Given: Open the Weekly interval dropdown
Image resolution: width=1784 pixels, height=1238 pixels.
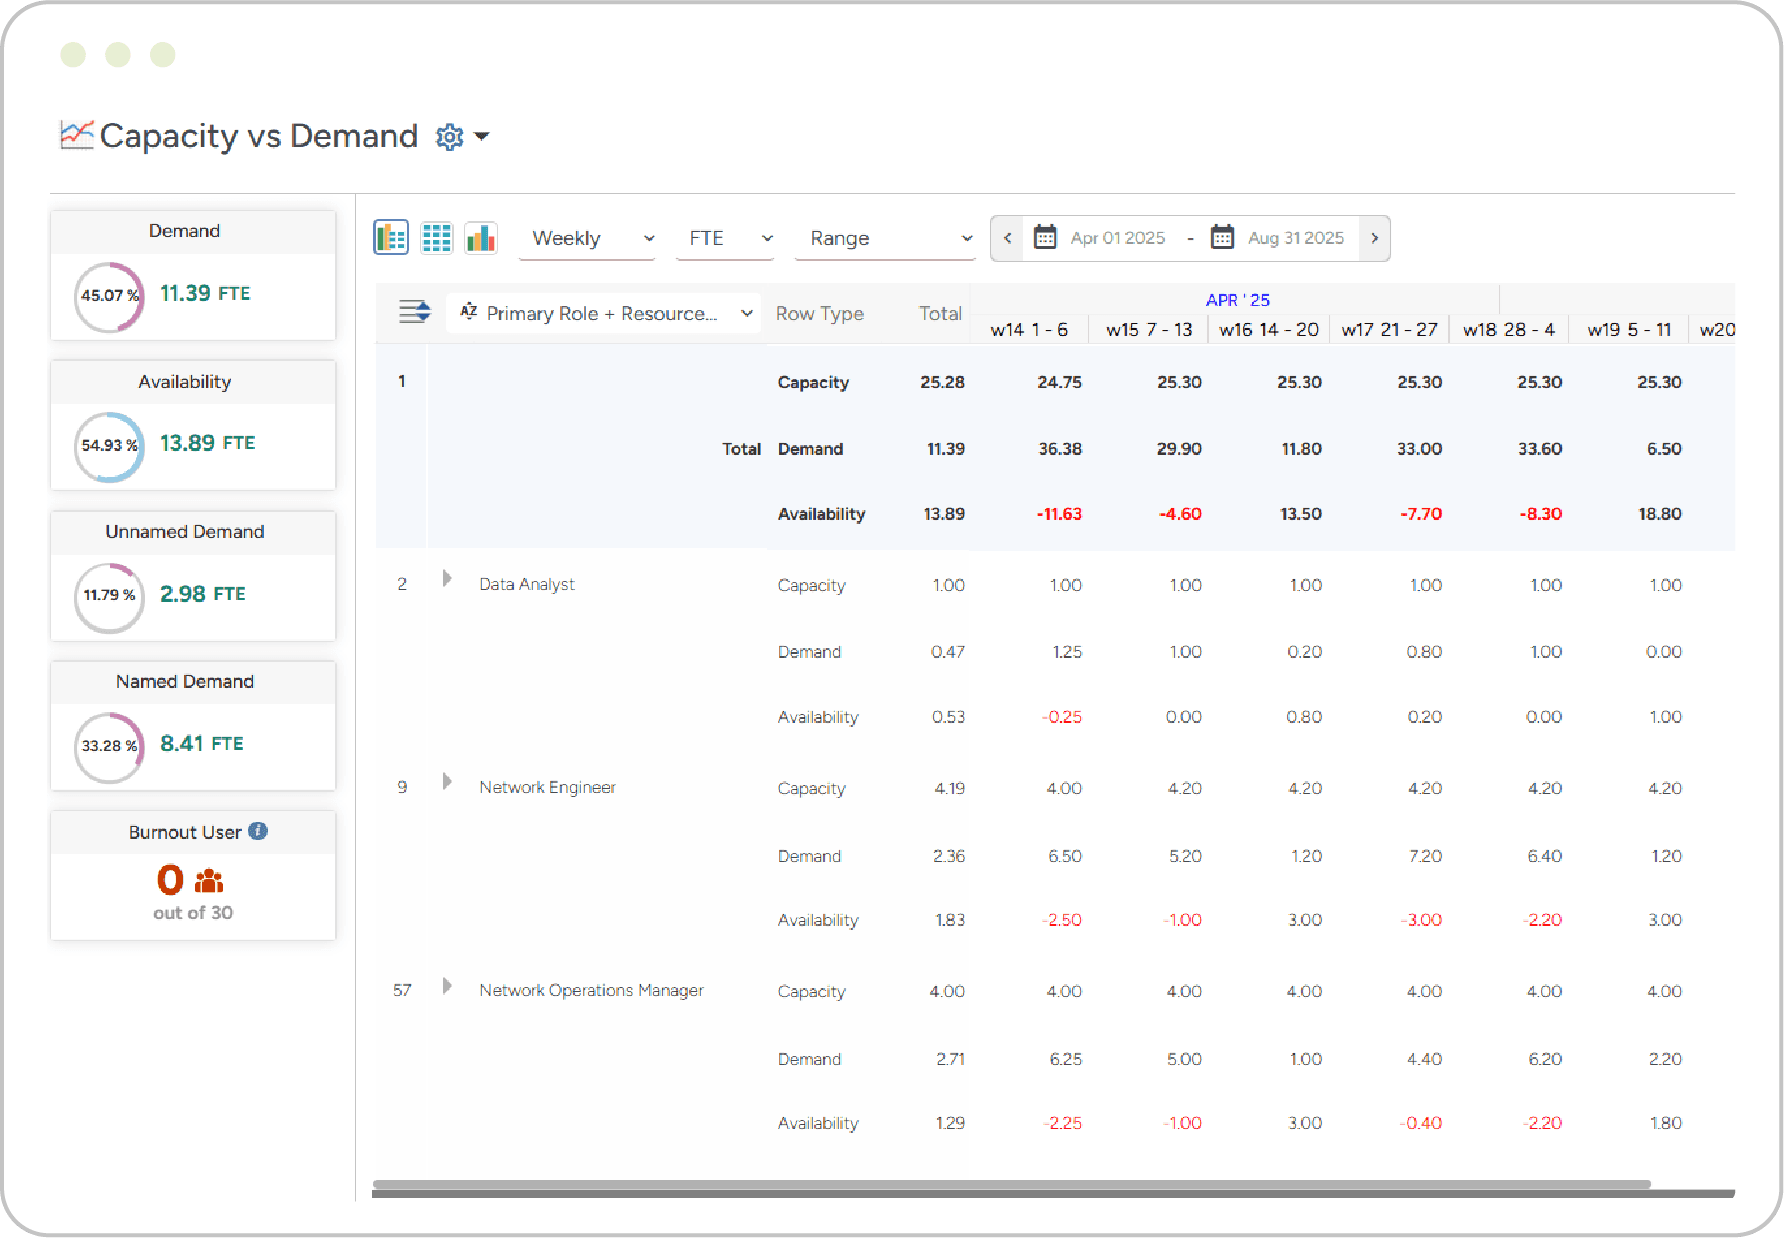Looking at the screenshot, I should (x=587, y=239).
